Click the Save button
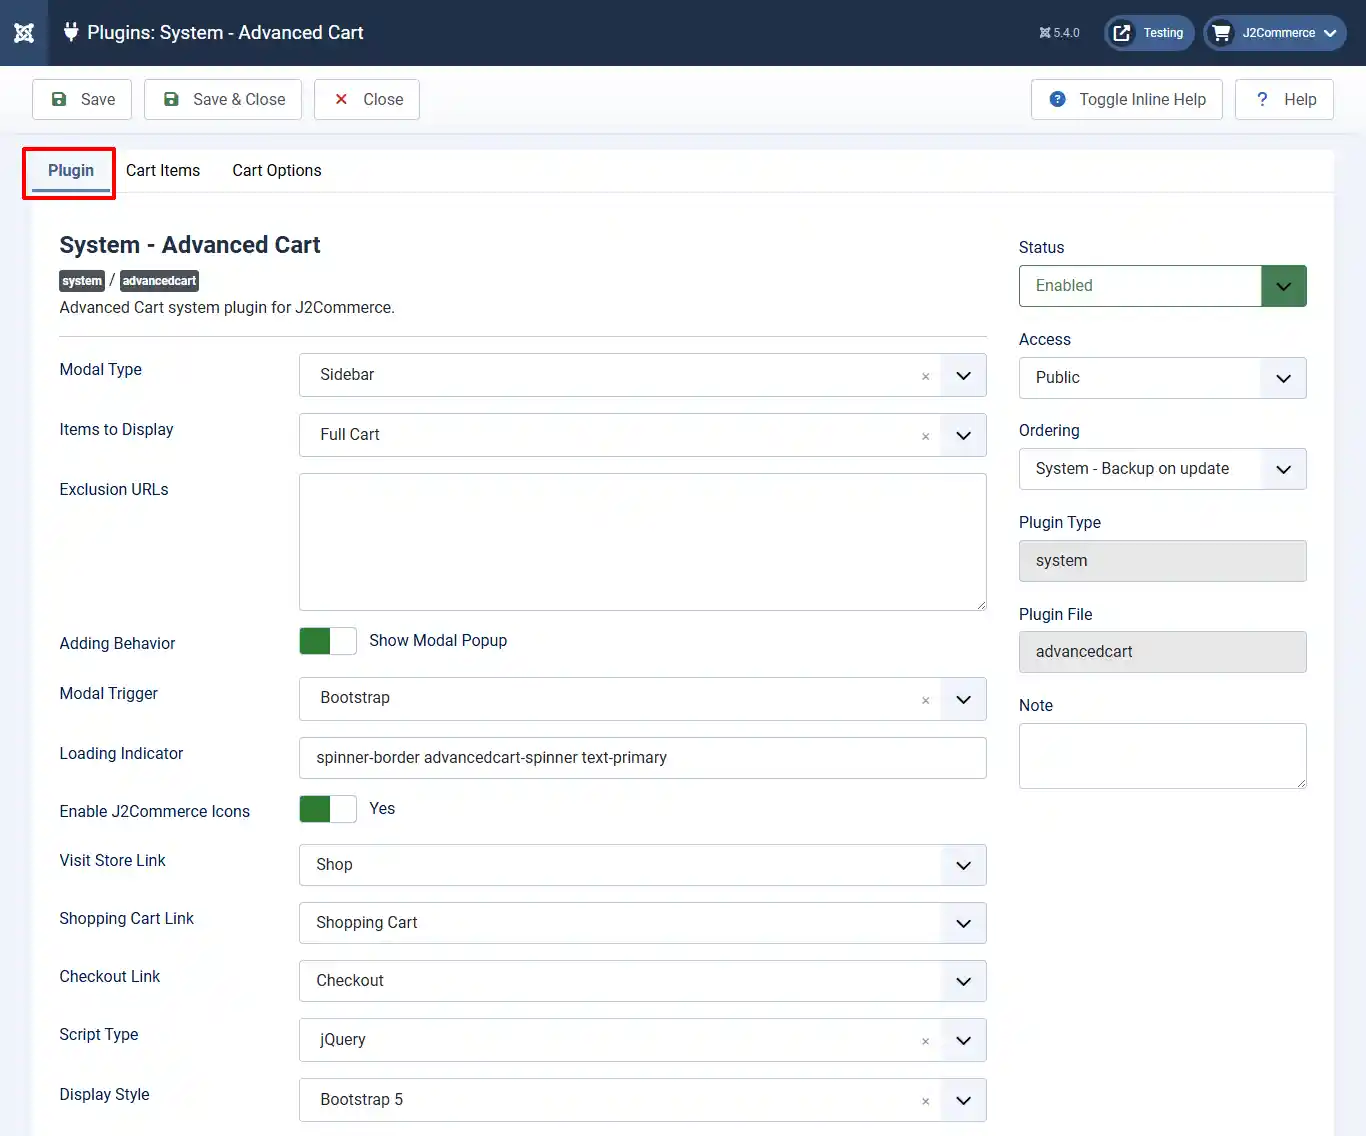This screenshot has height=1136, width=1366. pyautogui.click(x=82, y=100)
